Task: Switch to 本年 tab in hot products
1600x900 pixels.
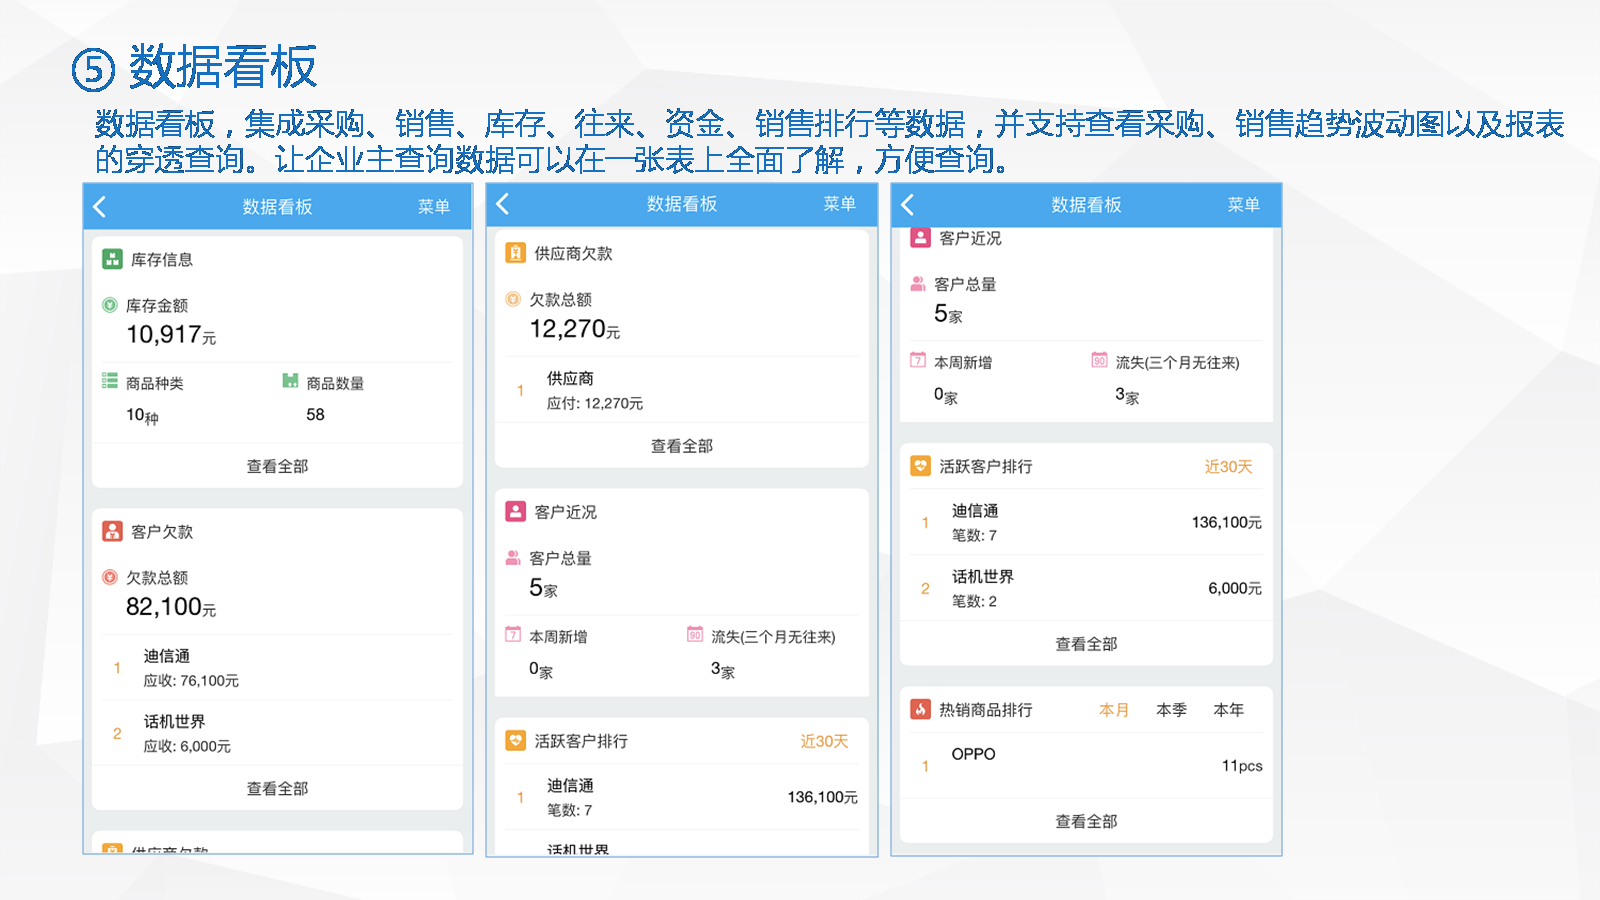Action: (1228, 710)
